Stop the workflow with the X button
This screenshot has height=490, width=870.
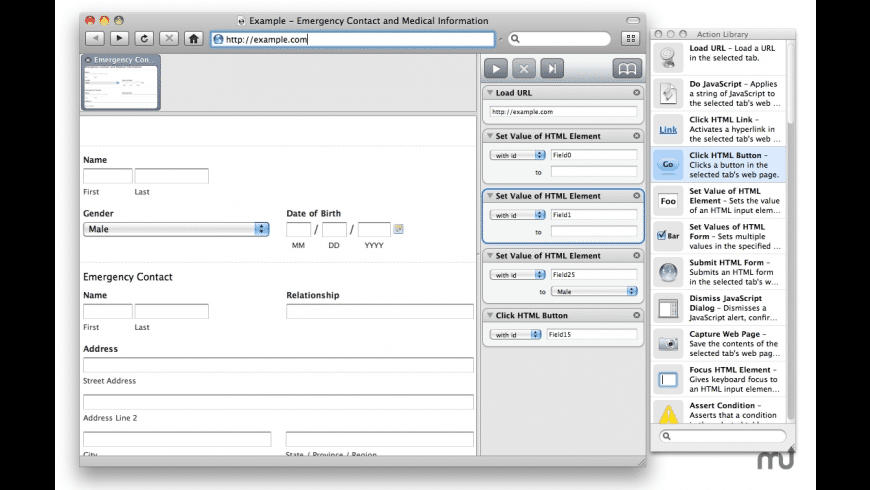tap(524, 68)
